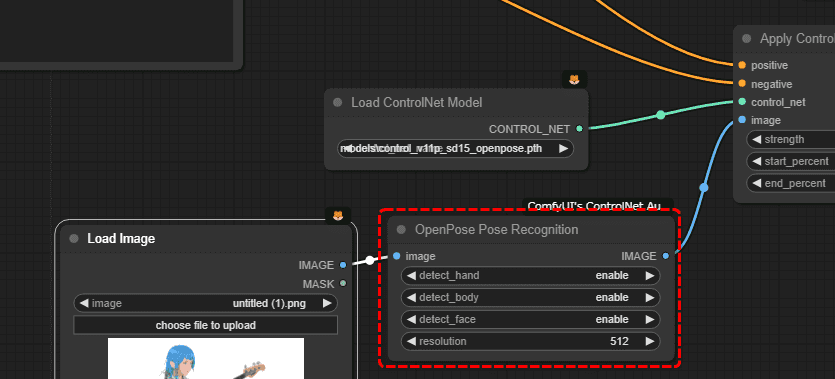Toggle detect_body with its right arrow
835x379 pixels.
(x=650, y=298)
